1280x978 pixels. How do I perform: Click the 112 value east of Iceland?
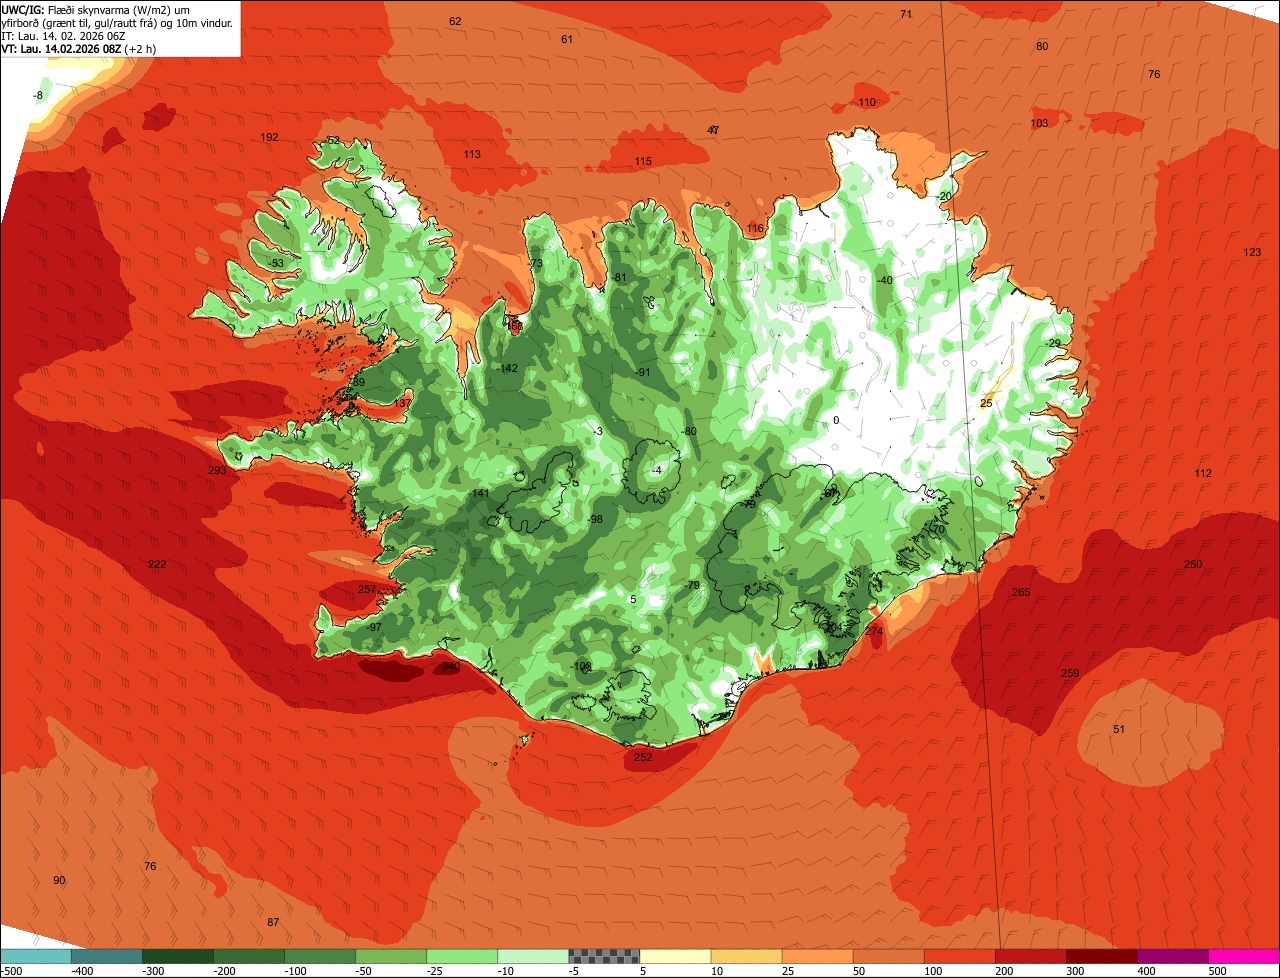[1203, 473]
